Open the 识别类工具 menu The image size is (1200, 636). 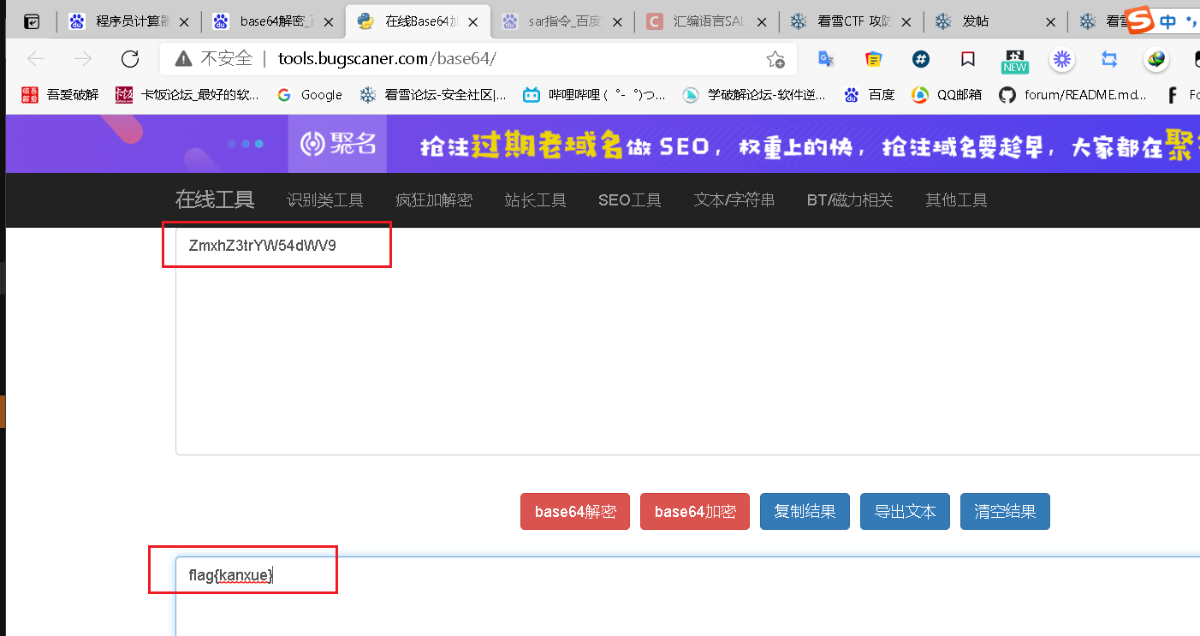point(325,200)
